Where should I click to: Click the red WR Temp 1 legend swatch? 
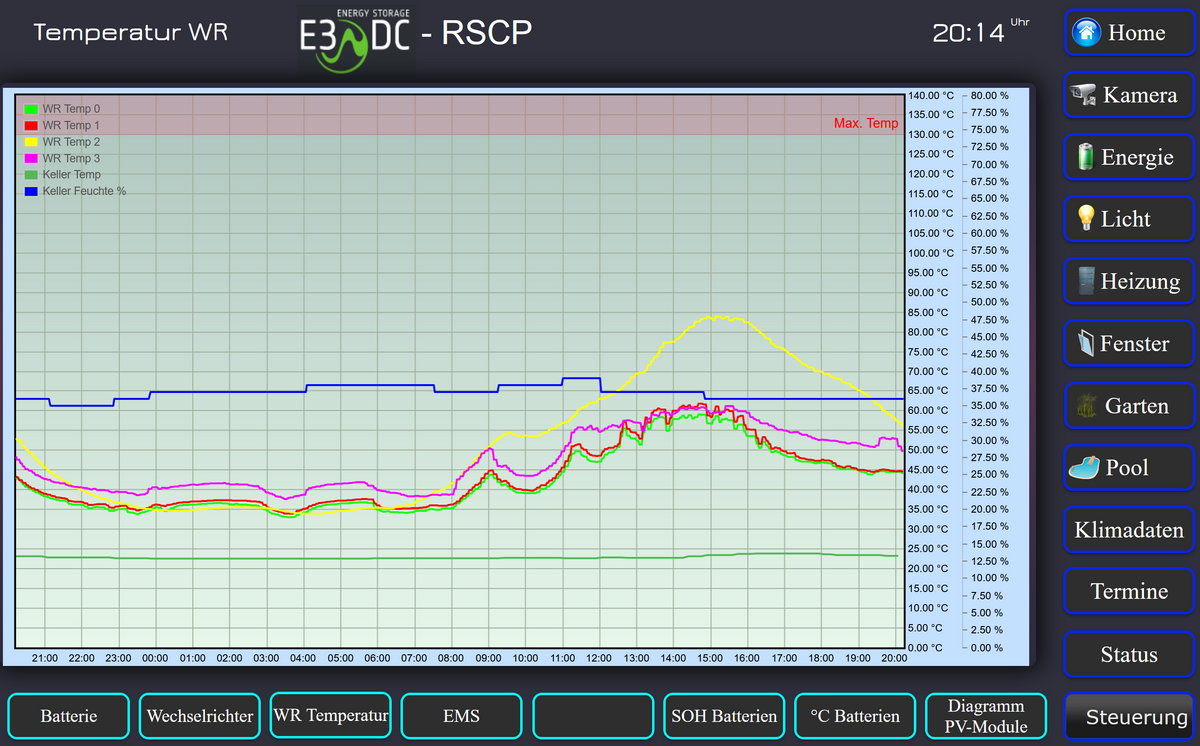tap(31, 126)
